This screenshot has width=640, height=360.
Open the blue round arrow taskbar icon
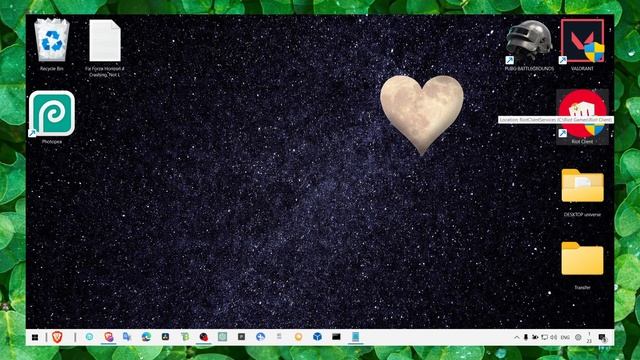pyautogui.click(x=260, y=337)
